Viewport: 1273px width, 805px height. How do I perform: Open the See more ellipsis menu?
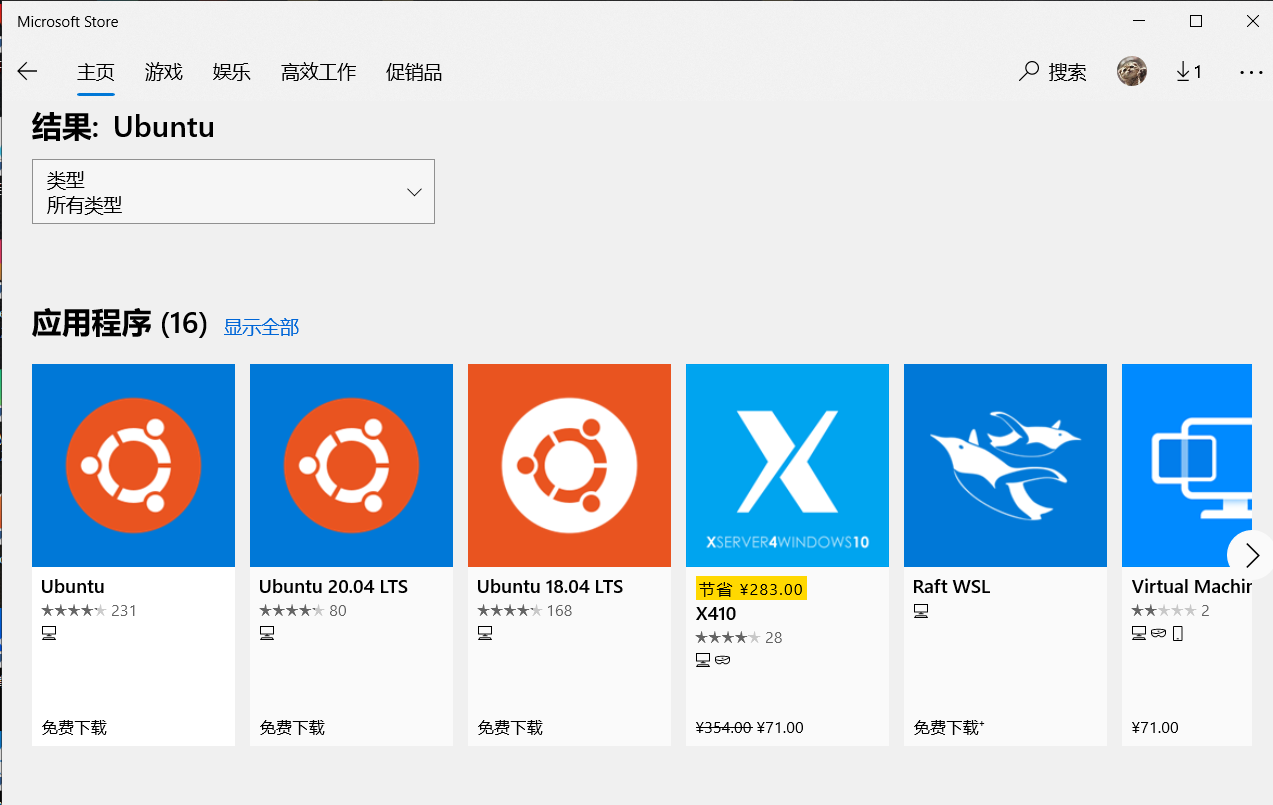point(1251,71)
